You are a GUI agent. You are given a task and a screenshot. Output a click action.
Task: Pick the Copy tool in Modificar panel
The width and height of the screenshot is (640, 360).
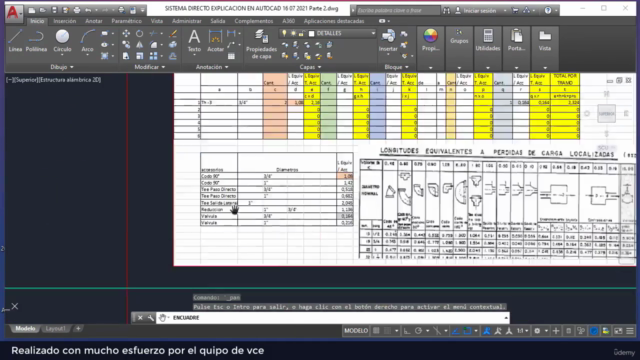[x=126, y=45]
